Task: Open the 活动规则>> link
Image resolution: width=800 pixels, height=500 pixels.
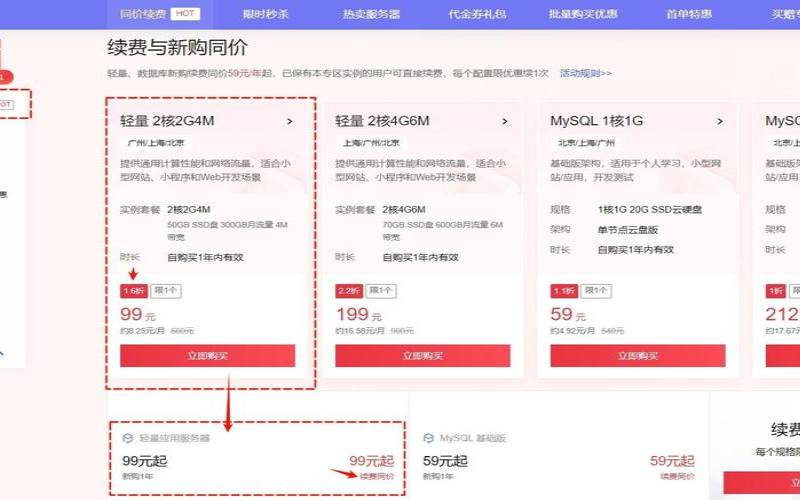Action: pos(585,73)
